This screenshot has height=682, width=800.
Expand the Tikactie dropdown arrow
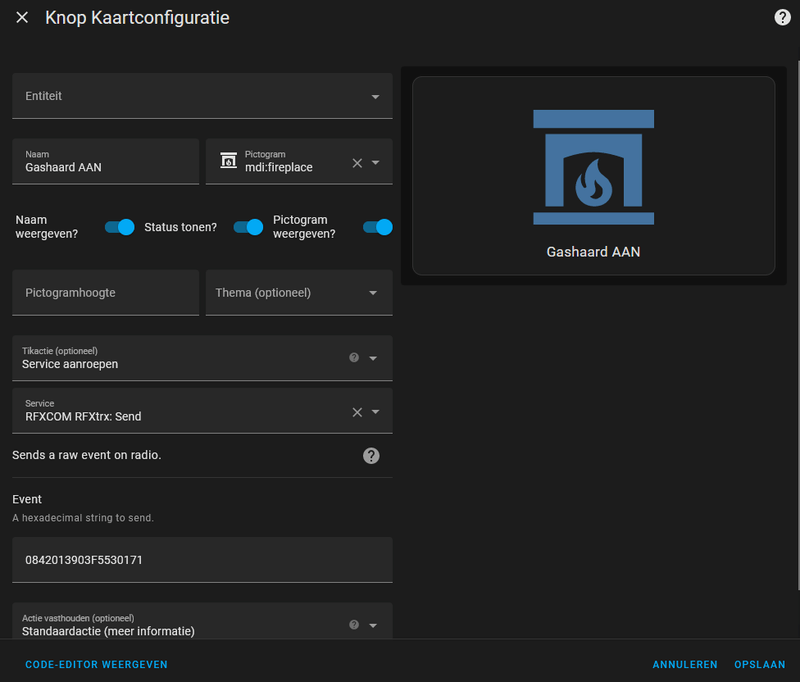(373, 358)
